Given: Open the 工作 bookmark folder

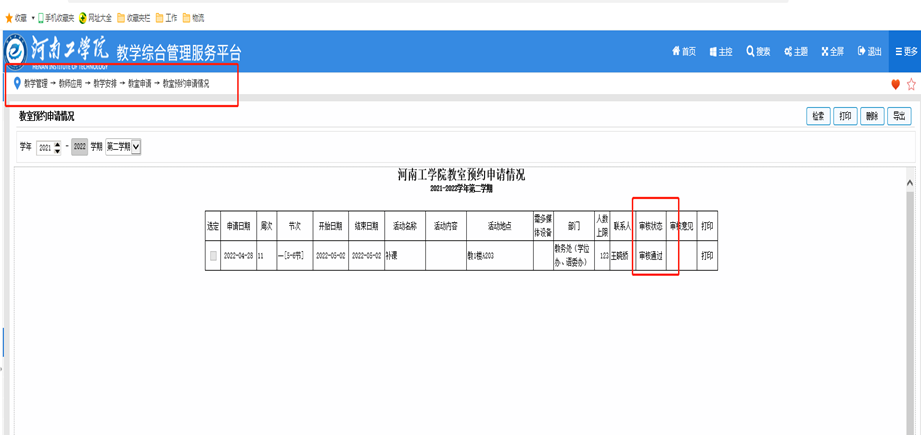Looking at the screenshot, I should pyautogui.click(x=166, y=18).
